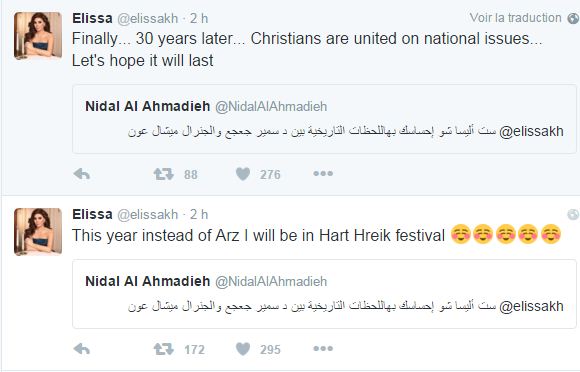
Task: Open the @elissakh handle in the first tweet header
Action: coord(148,18)
